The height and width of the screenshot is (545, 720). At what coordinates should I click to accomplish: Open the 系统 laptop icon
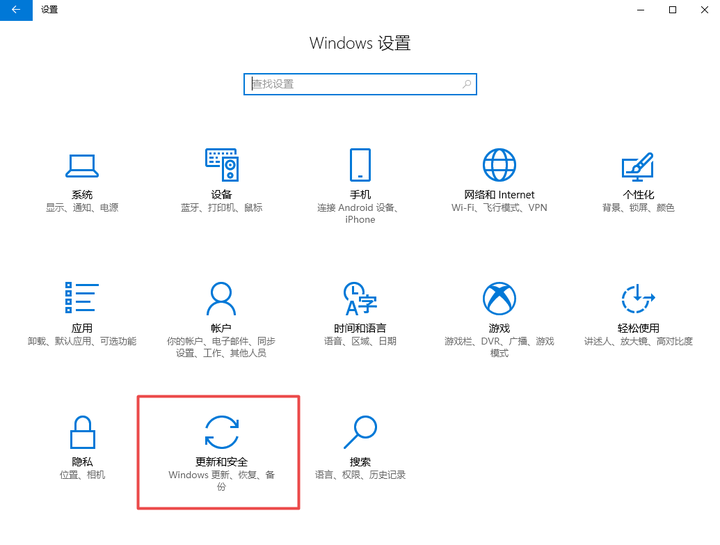82,165
